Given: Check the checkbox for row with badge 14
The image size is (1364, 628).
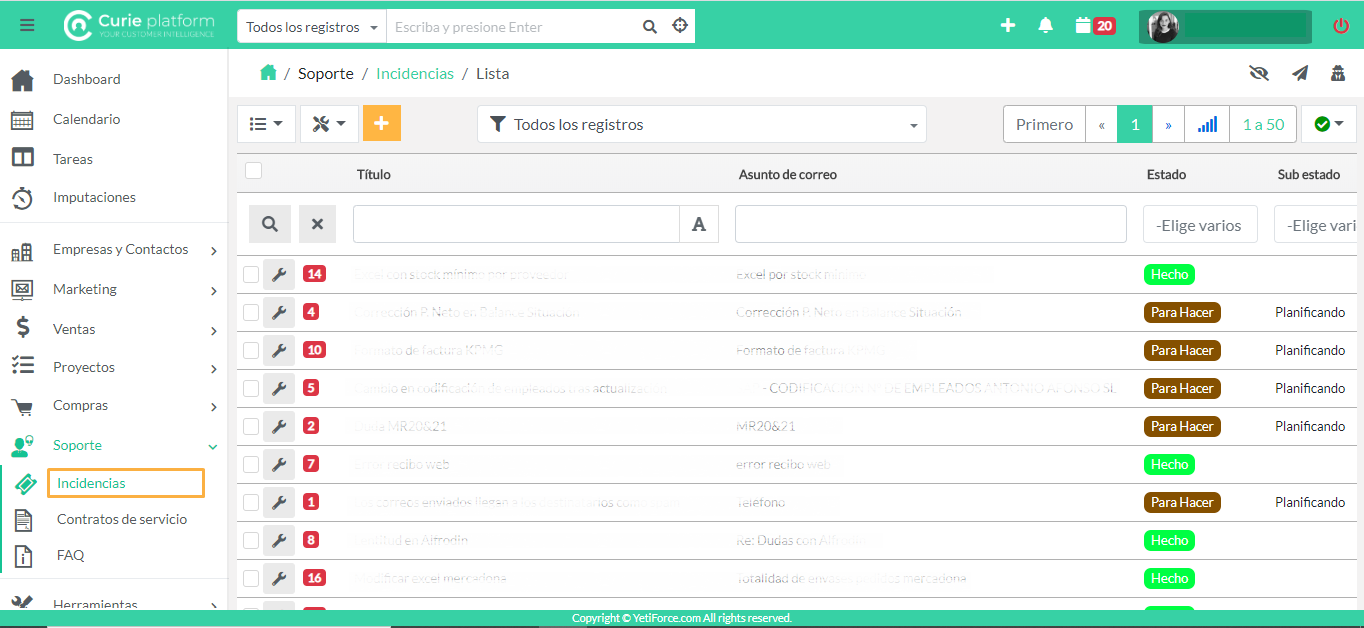Looking at the screenshot, I should click(x=251, y=275).
